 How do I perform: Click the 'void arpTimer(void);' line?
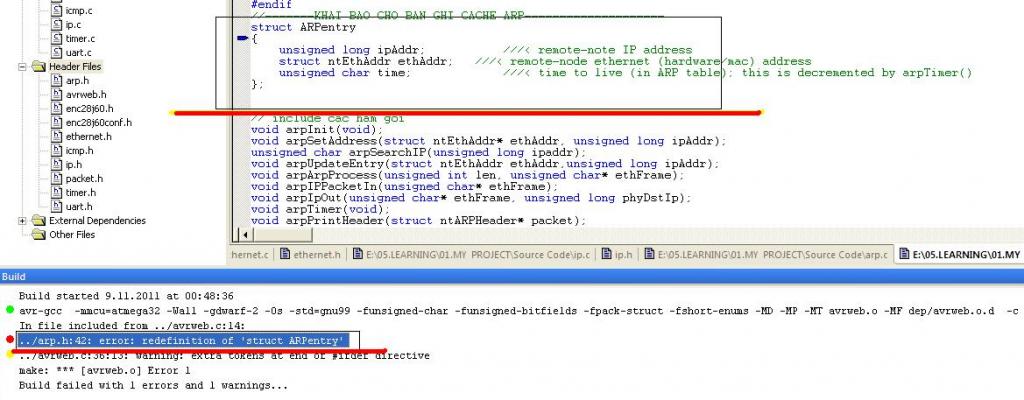pyautogui.click(x=321, y=209)
